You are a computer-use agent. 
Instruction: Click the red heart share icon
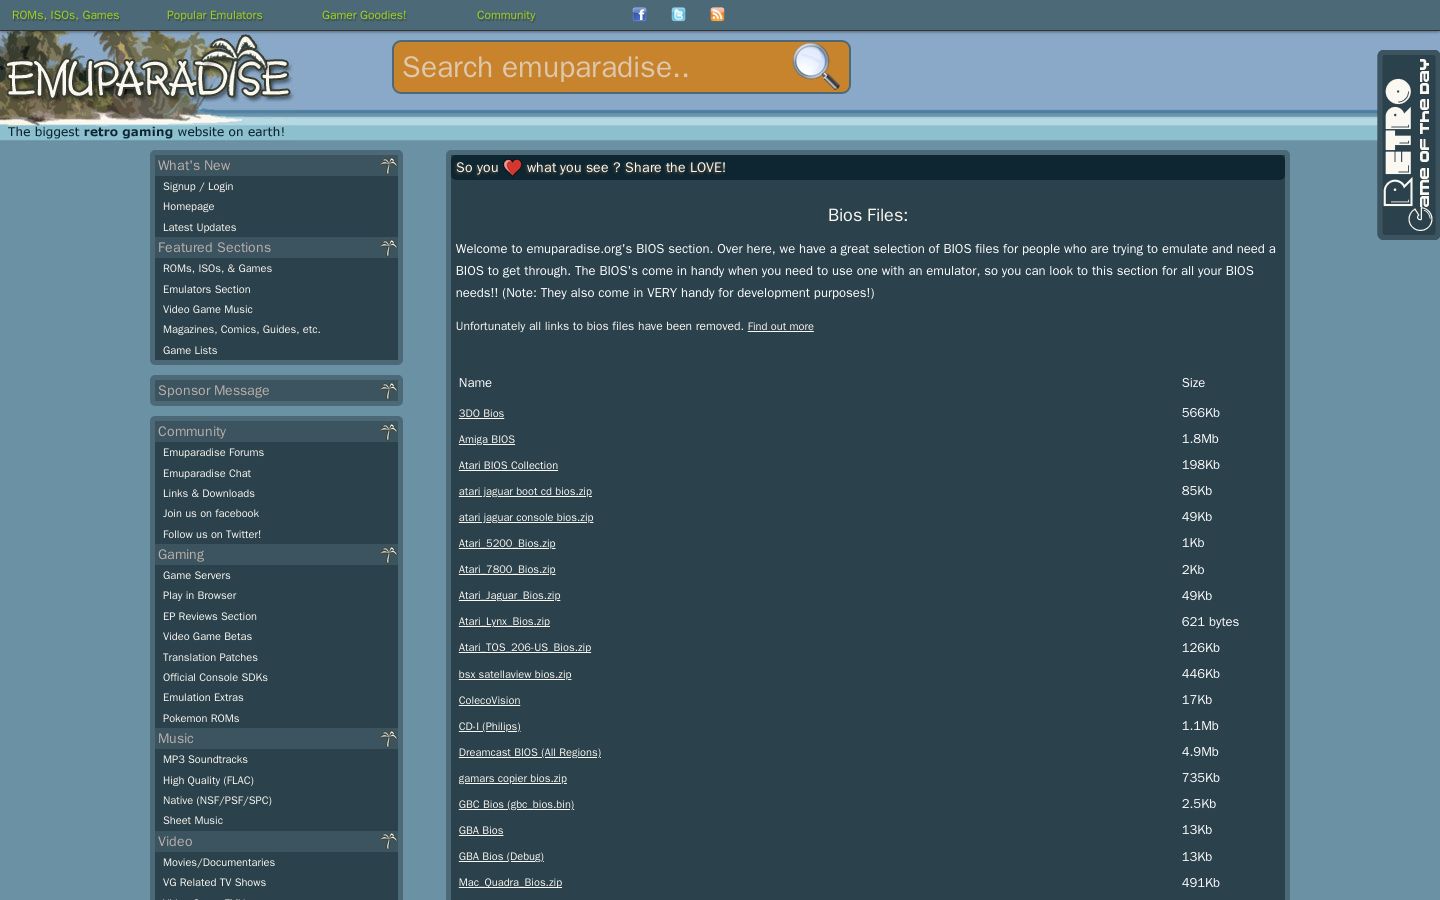[512, 167]
